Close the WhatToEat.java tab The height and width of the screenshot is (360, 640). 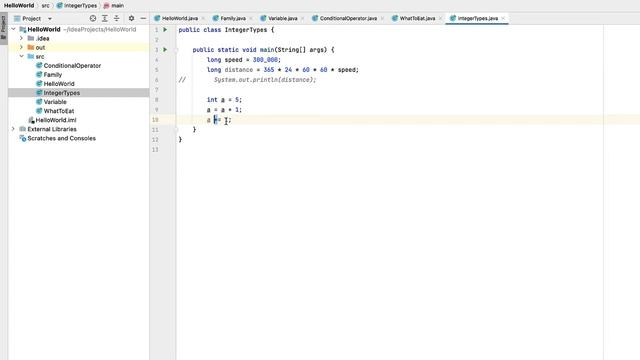440,18
